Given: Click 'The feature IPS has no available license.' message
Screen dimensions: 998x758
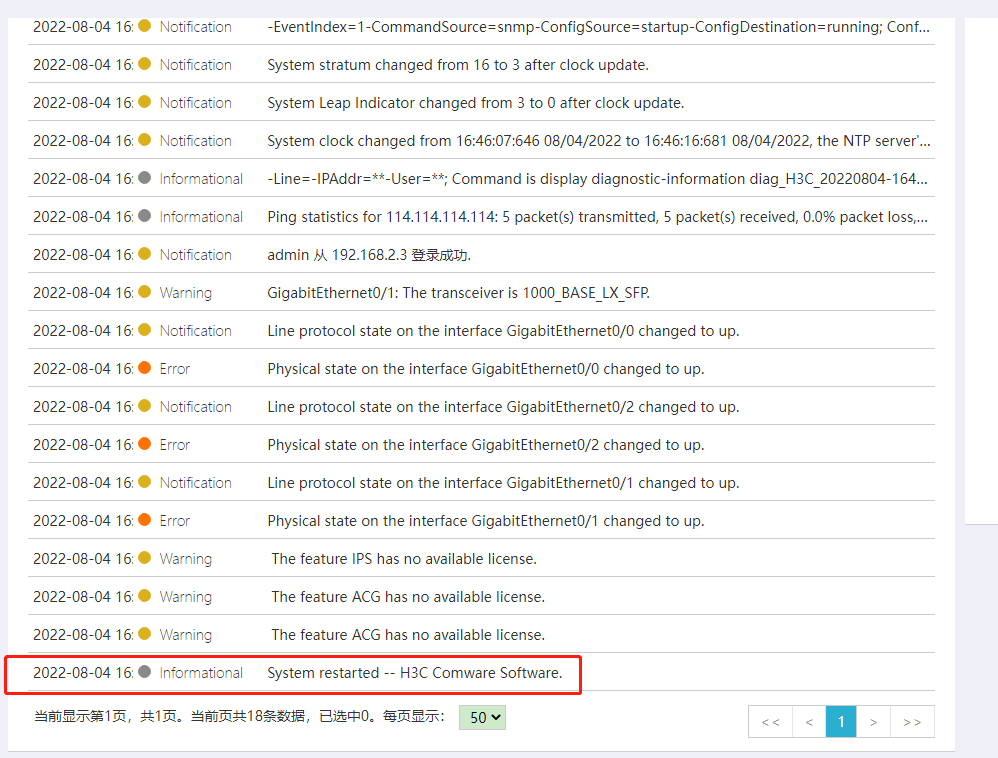Looking at the screenshot, I should pos(404,559).
